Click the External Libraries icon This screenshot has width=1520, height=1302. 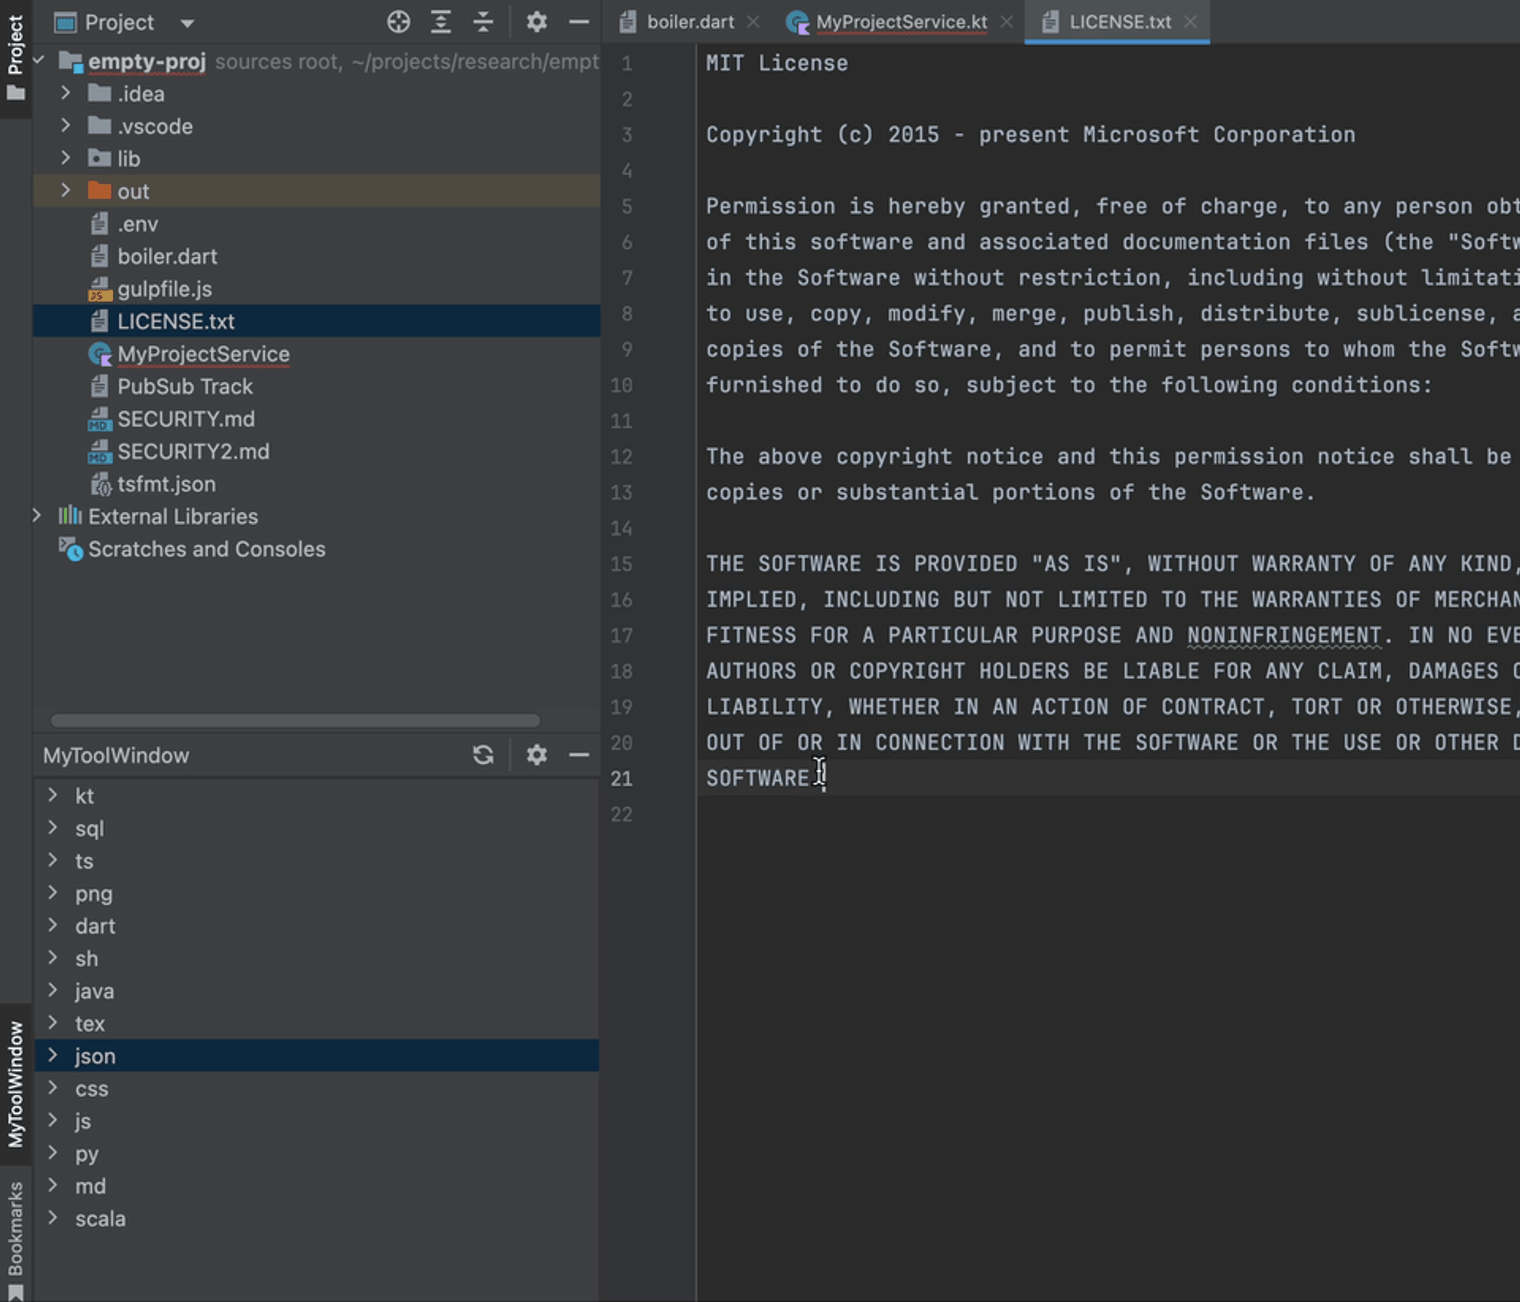point(70,516)
